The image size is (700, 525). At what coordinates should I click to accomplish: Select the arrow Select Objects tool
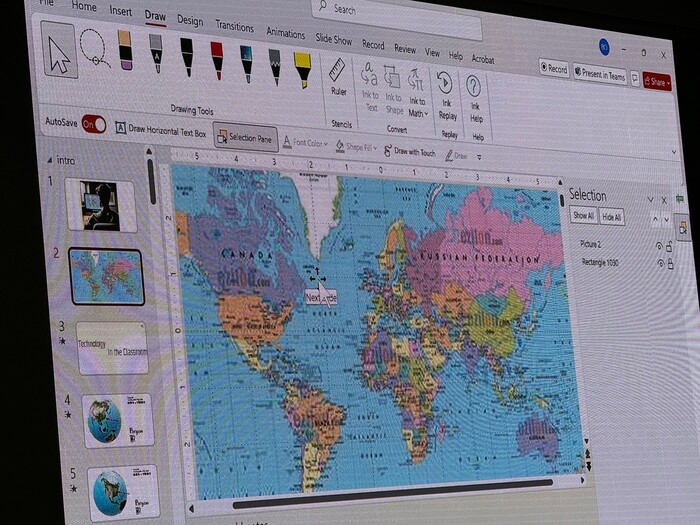coord(59,50)
